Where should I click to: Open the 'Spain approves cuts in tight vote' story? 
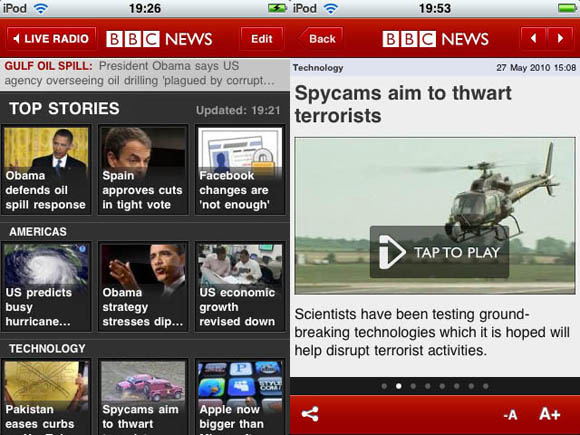[143, 170]
